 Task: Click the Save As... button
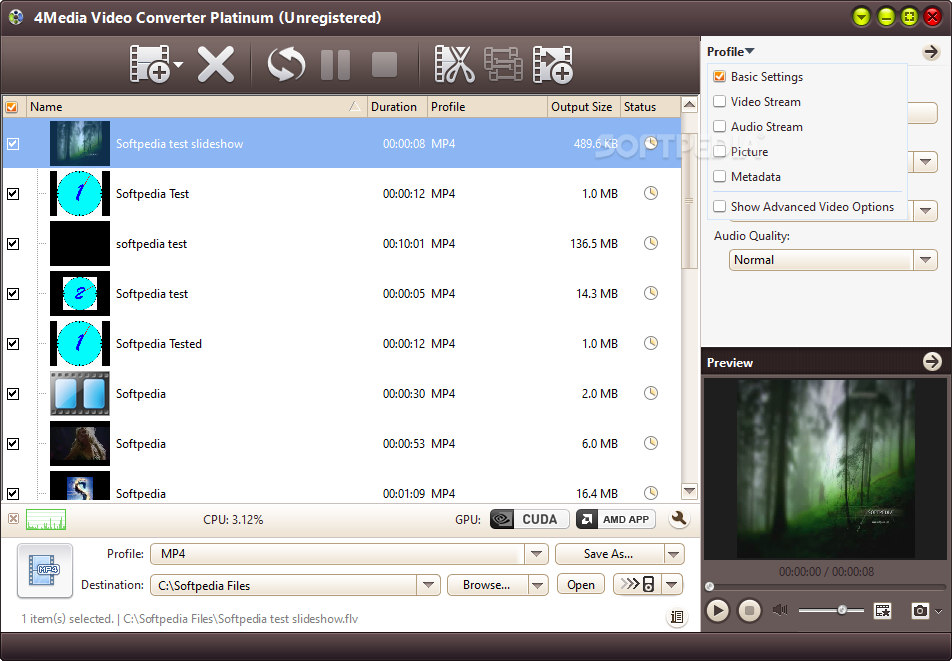609,554
